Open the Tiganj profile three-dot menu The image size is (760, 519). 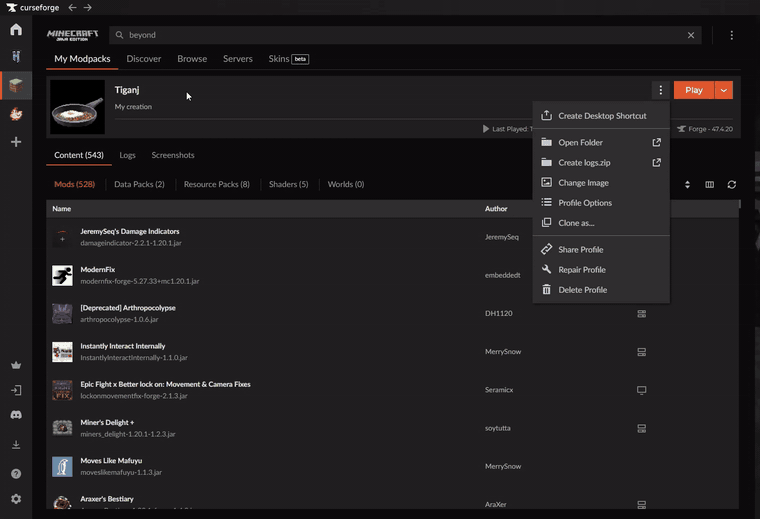660,90
